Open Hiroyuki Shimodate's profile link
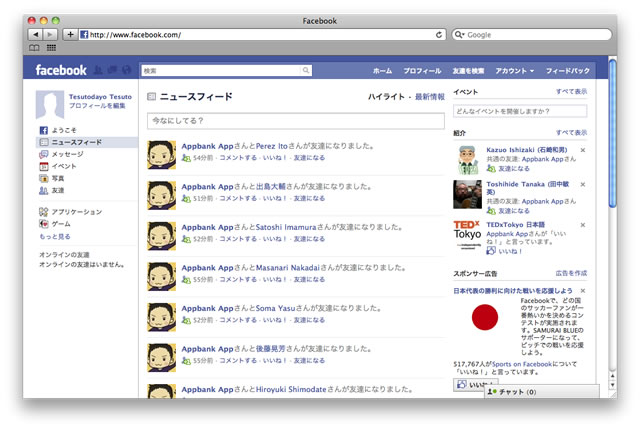Screen dimensions: 640x430 pos(291,389)
